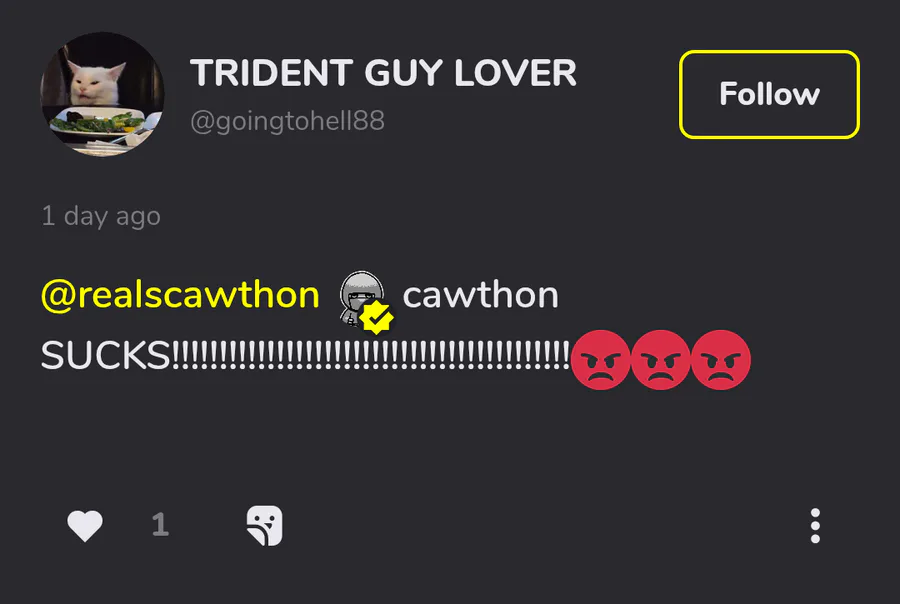
Task: View the like count of 1
Action: [160, 525]
